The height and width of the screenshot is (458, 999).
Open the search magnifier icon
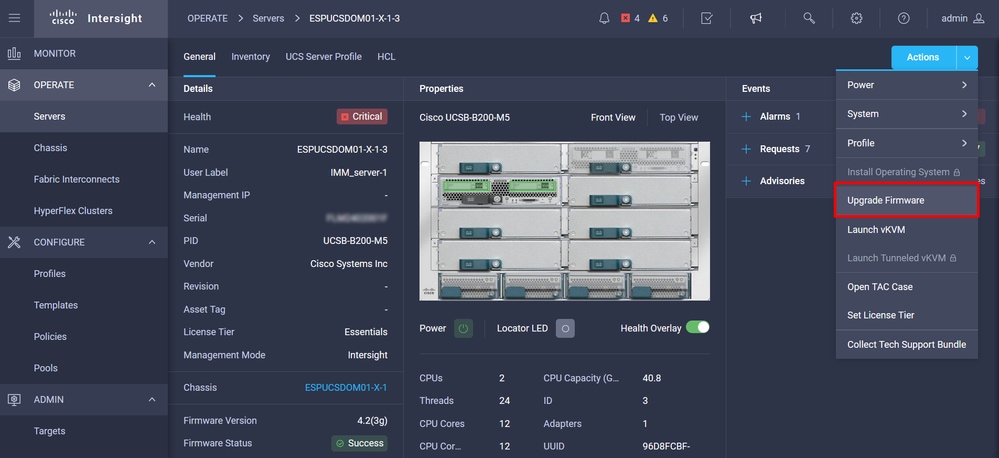point(809,18)
